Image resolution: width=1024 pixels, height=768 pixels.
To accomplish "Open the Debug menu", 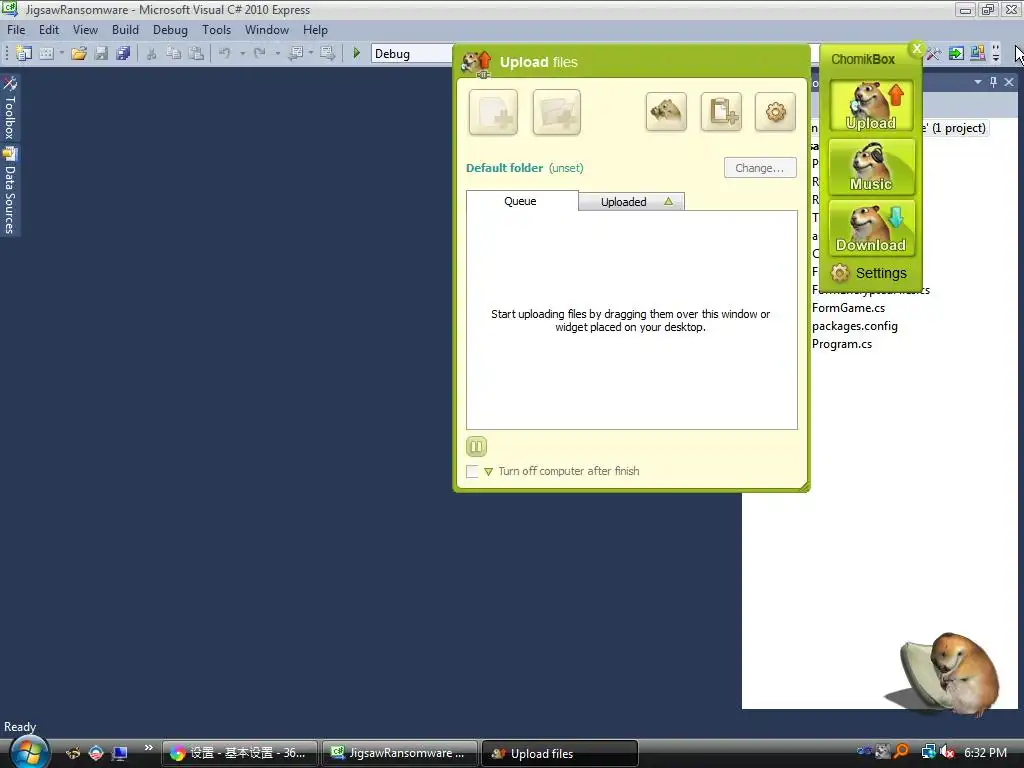I will (x=170, y=30).
